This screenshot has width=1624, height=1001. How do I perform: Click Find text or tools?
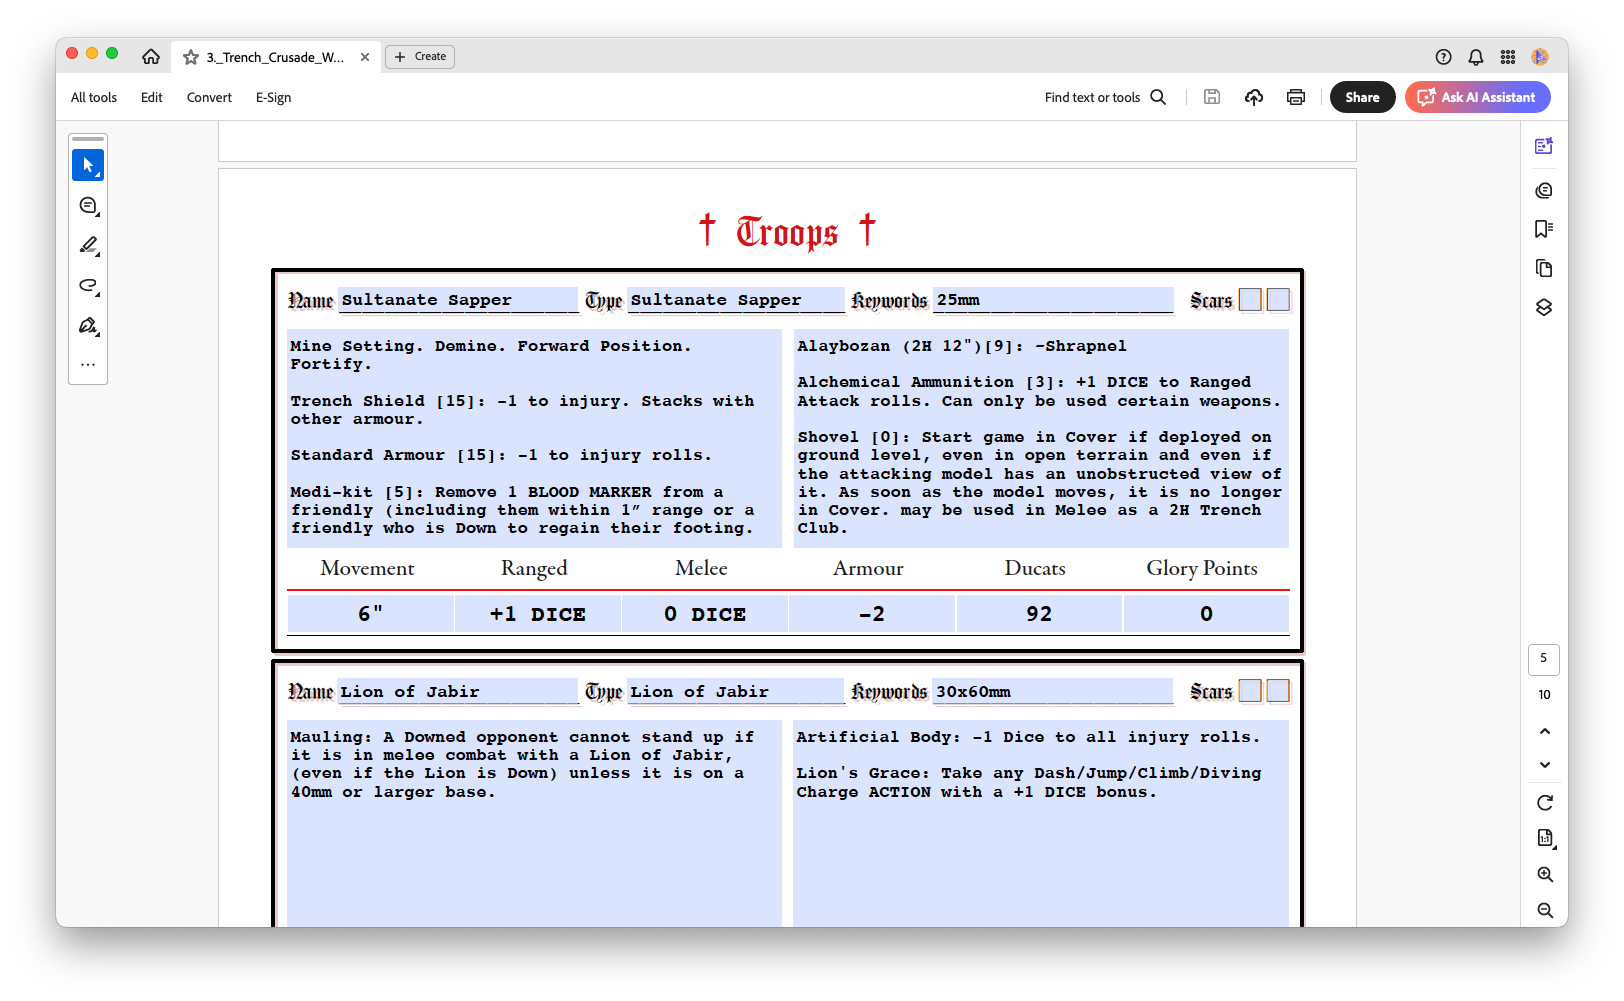(1092, 97)
